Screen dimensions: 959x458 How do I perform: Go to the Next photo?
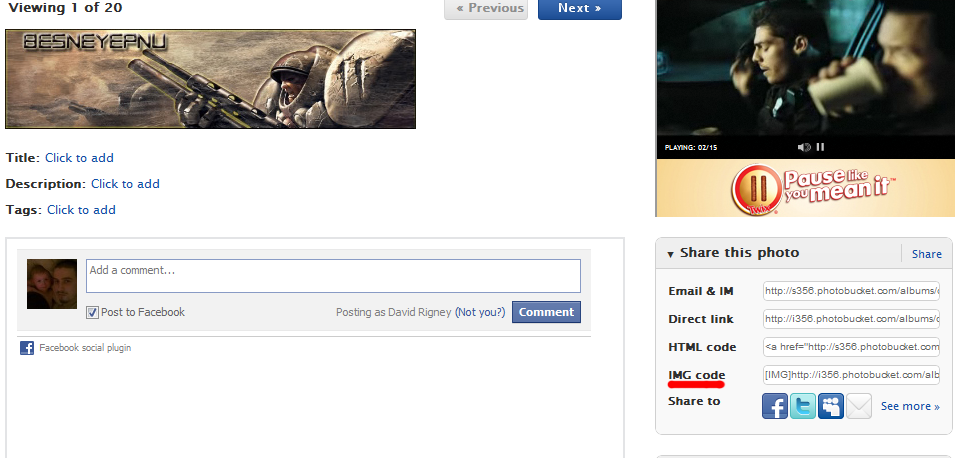(x=580, y=9)
